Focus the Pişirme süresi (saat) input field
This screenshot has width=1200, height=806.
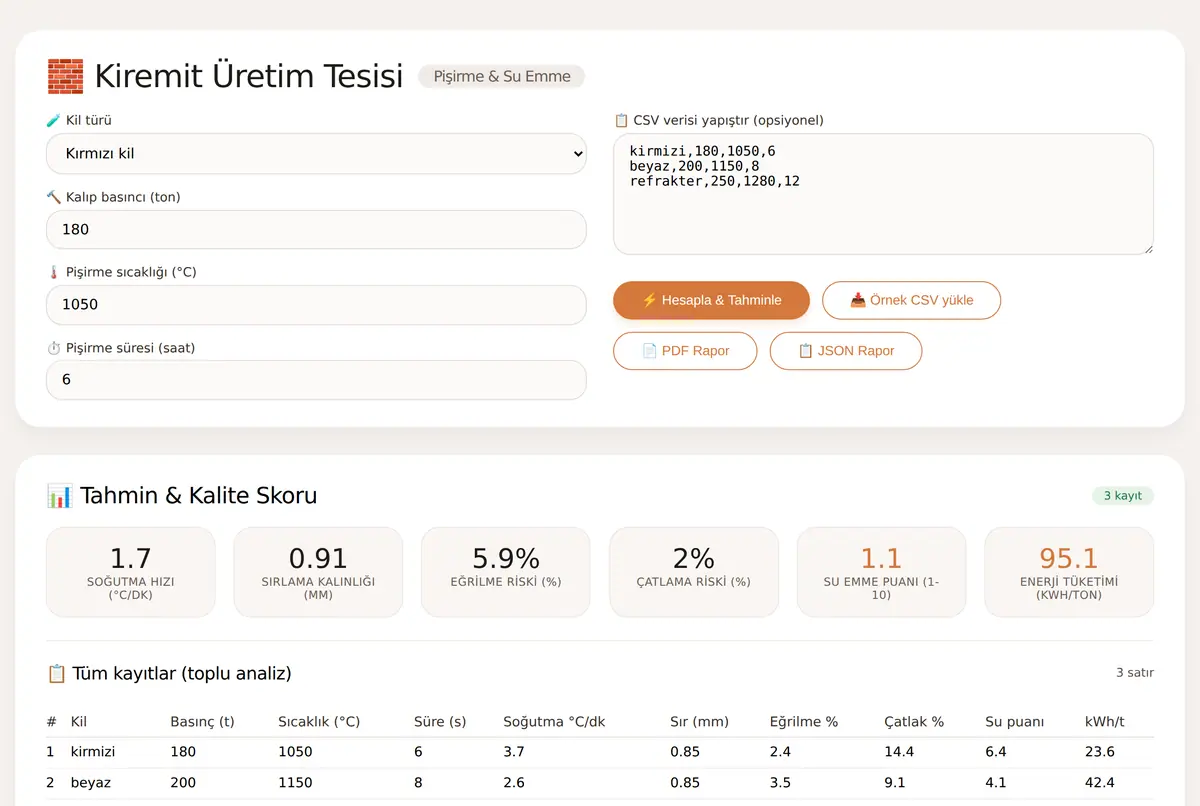click(316, 380)
